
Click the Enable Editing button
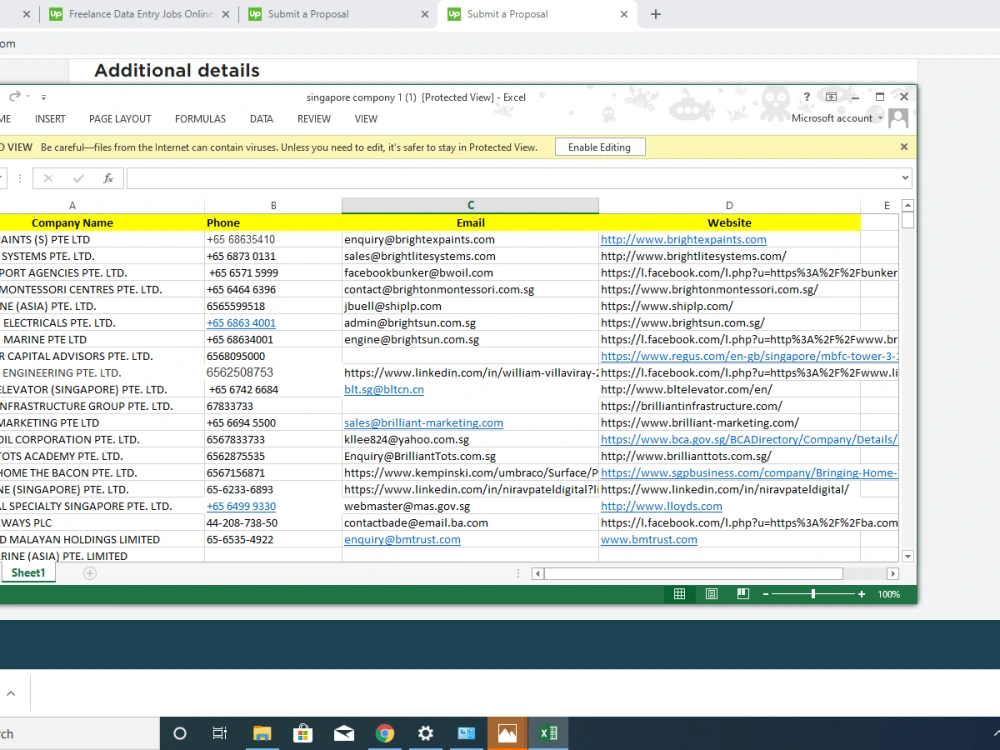point(599,147)
